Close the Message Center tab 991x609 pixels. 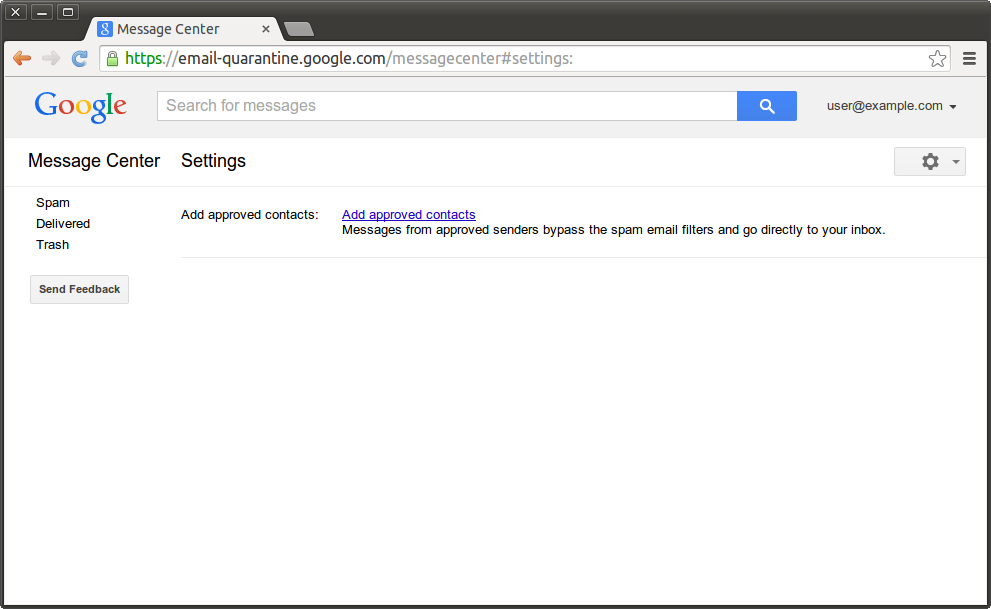tap(266, 29)
